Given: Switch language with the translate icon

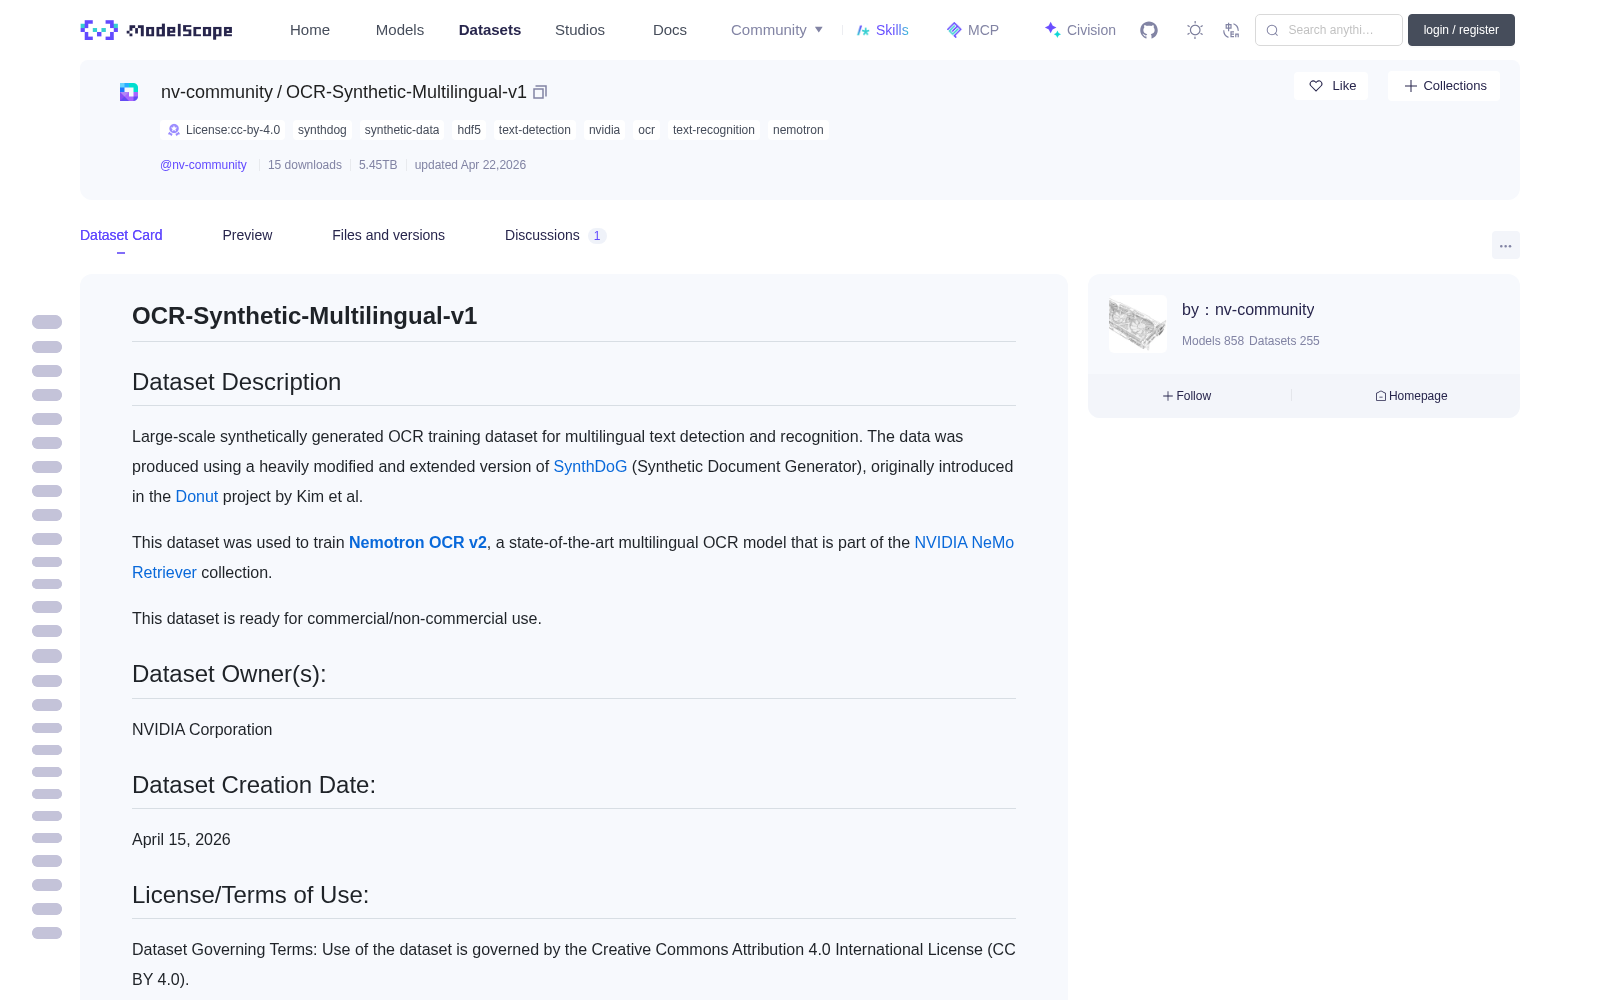Looking at the screenshot, I should pos(1231,30).
